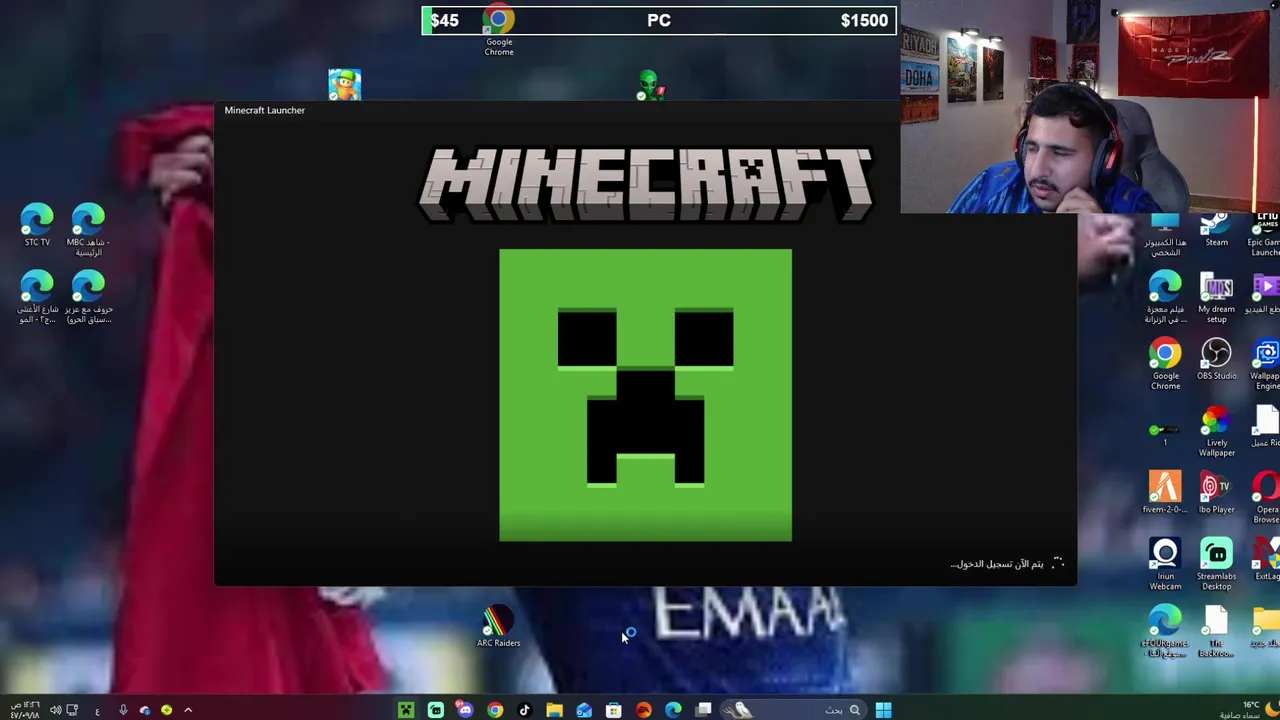Click the MINECRAFT logo in launcher
Image resolution: width=1280 pixels, height=720 pixels.
point(646,185)
